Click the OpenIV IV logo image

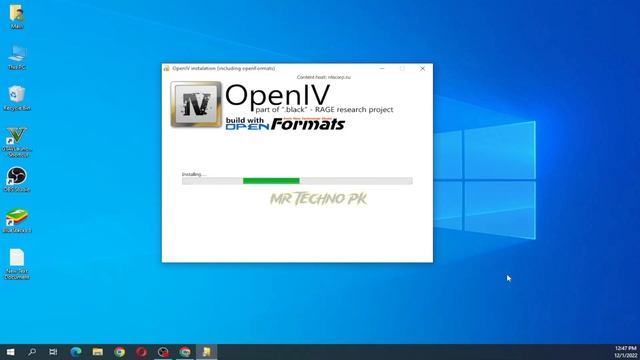(196, 104)
